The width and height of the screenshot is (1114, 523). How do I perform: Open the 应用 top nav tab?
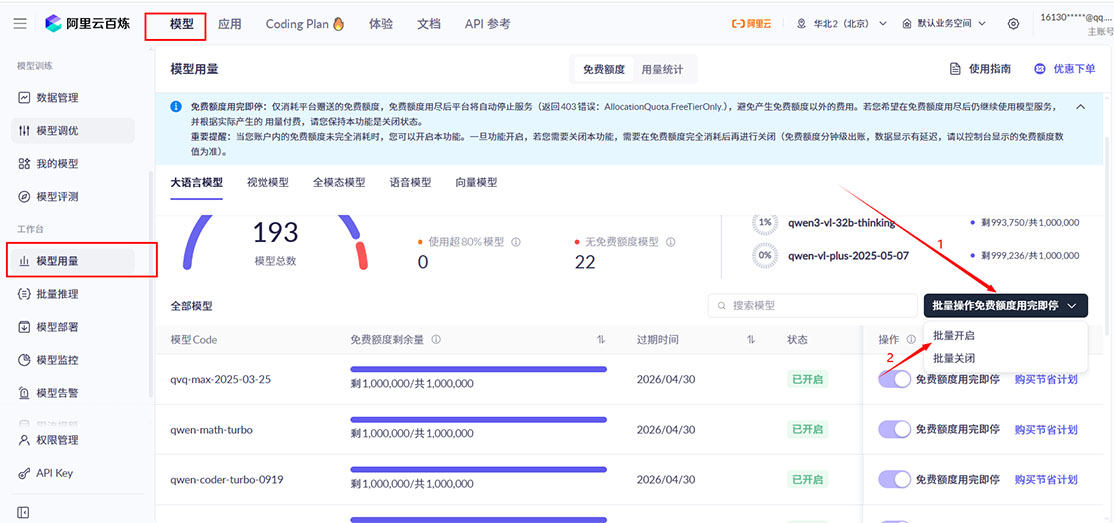pyautogui.click(x=229, y=24)
